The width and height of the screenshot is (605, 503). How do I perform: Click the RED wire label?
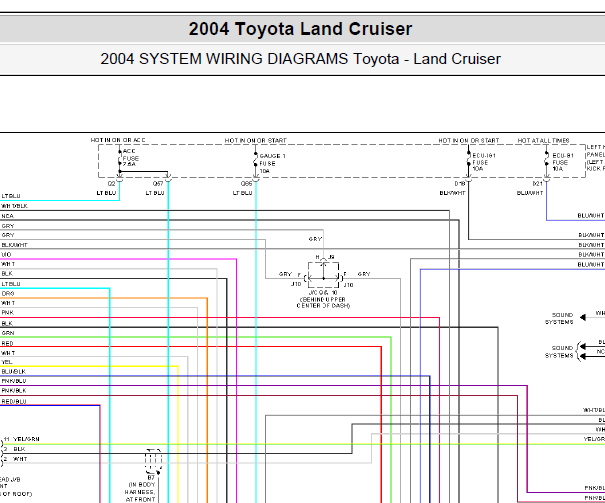point(7,343)
